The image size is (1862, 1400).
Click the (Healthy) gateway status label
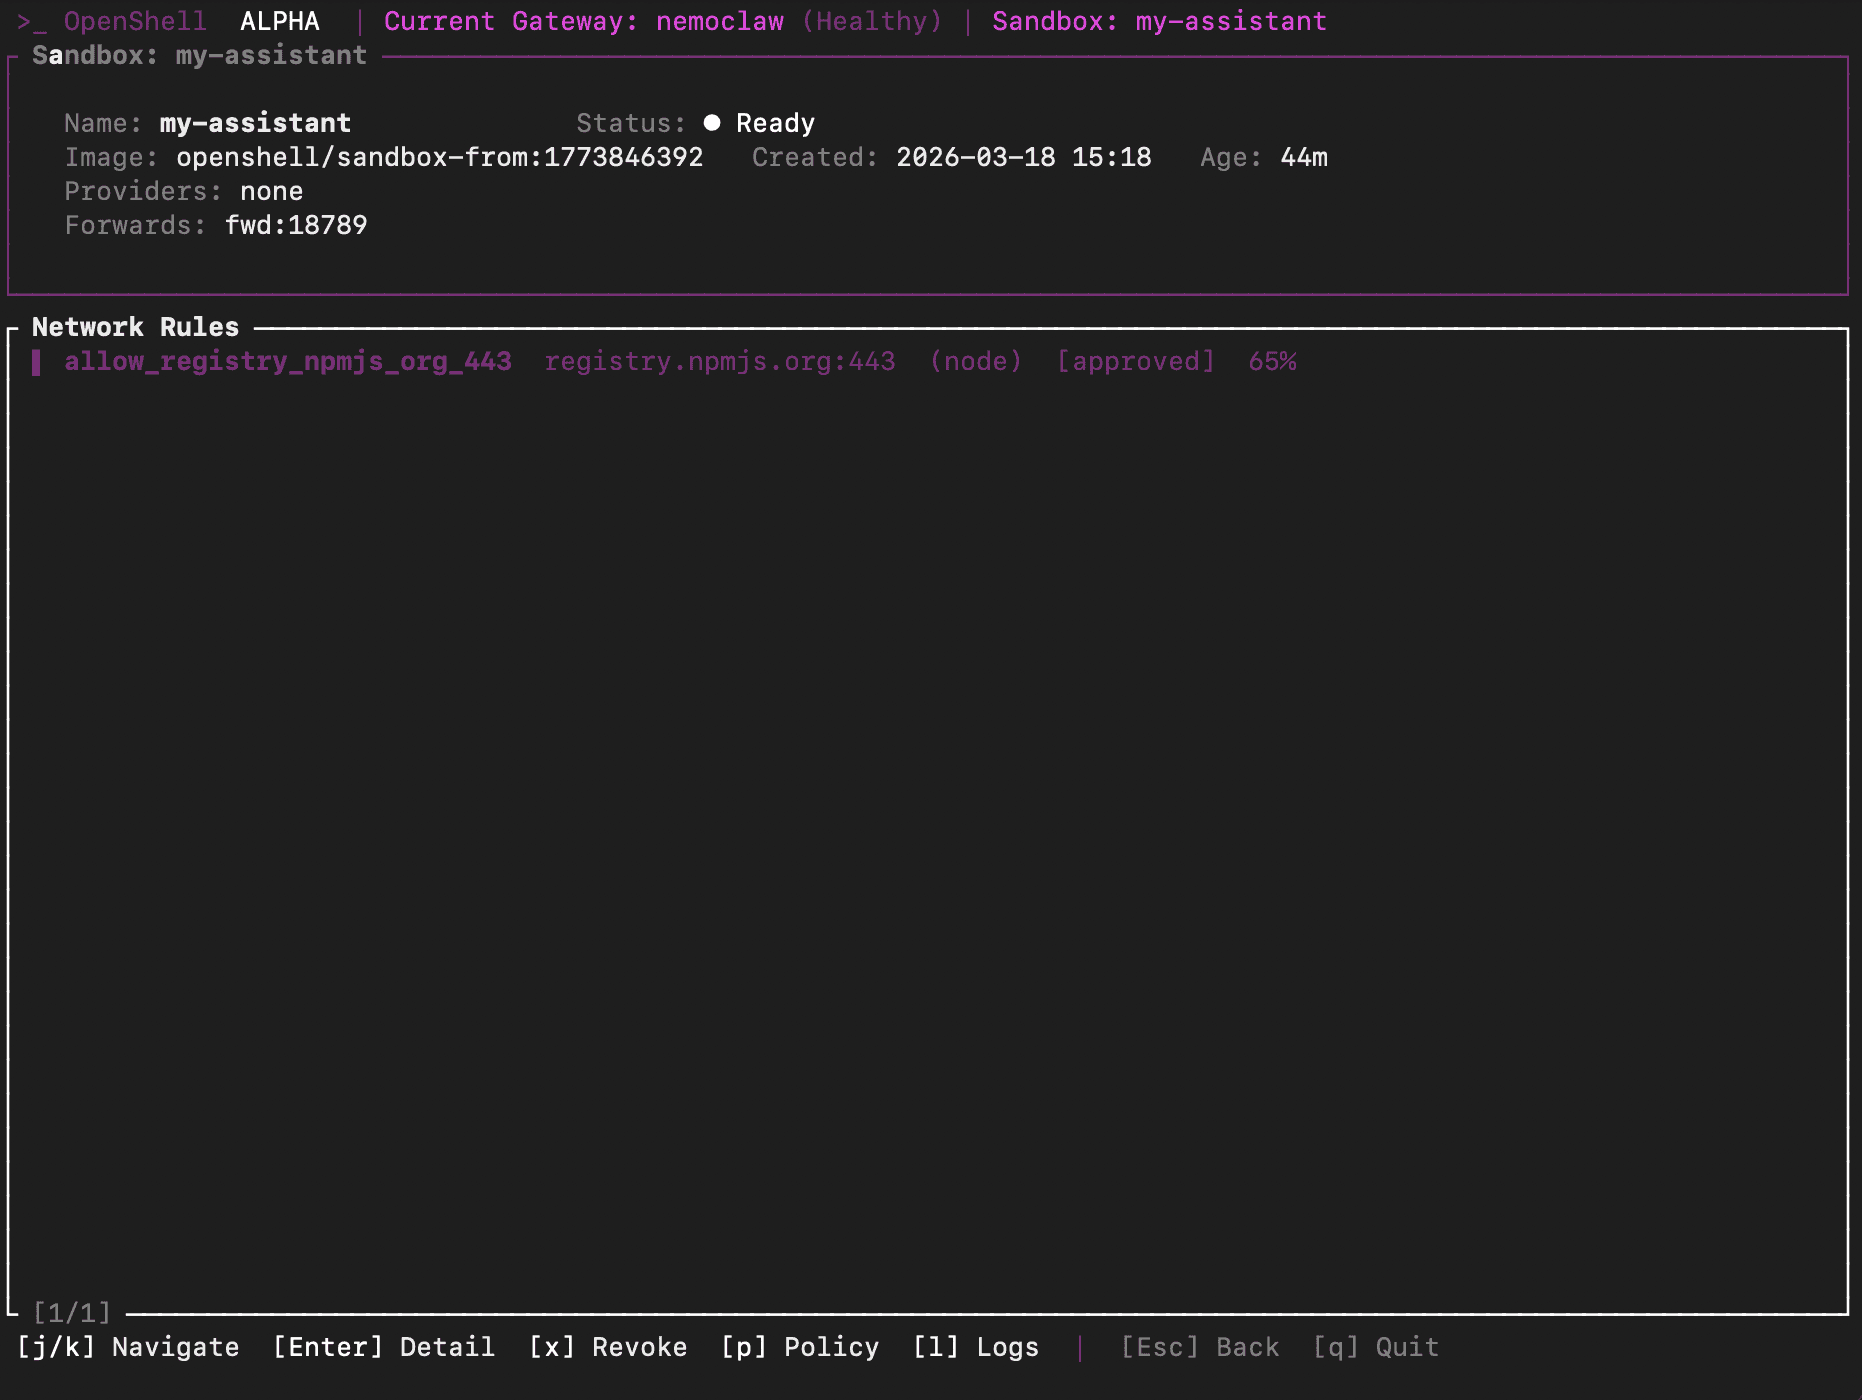[x=871, y=20]
